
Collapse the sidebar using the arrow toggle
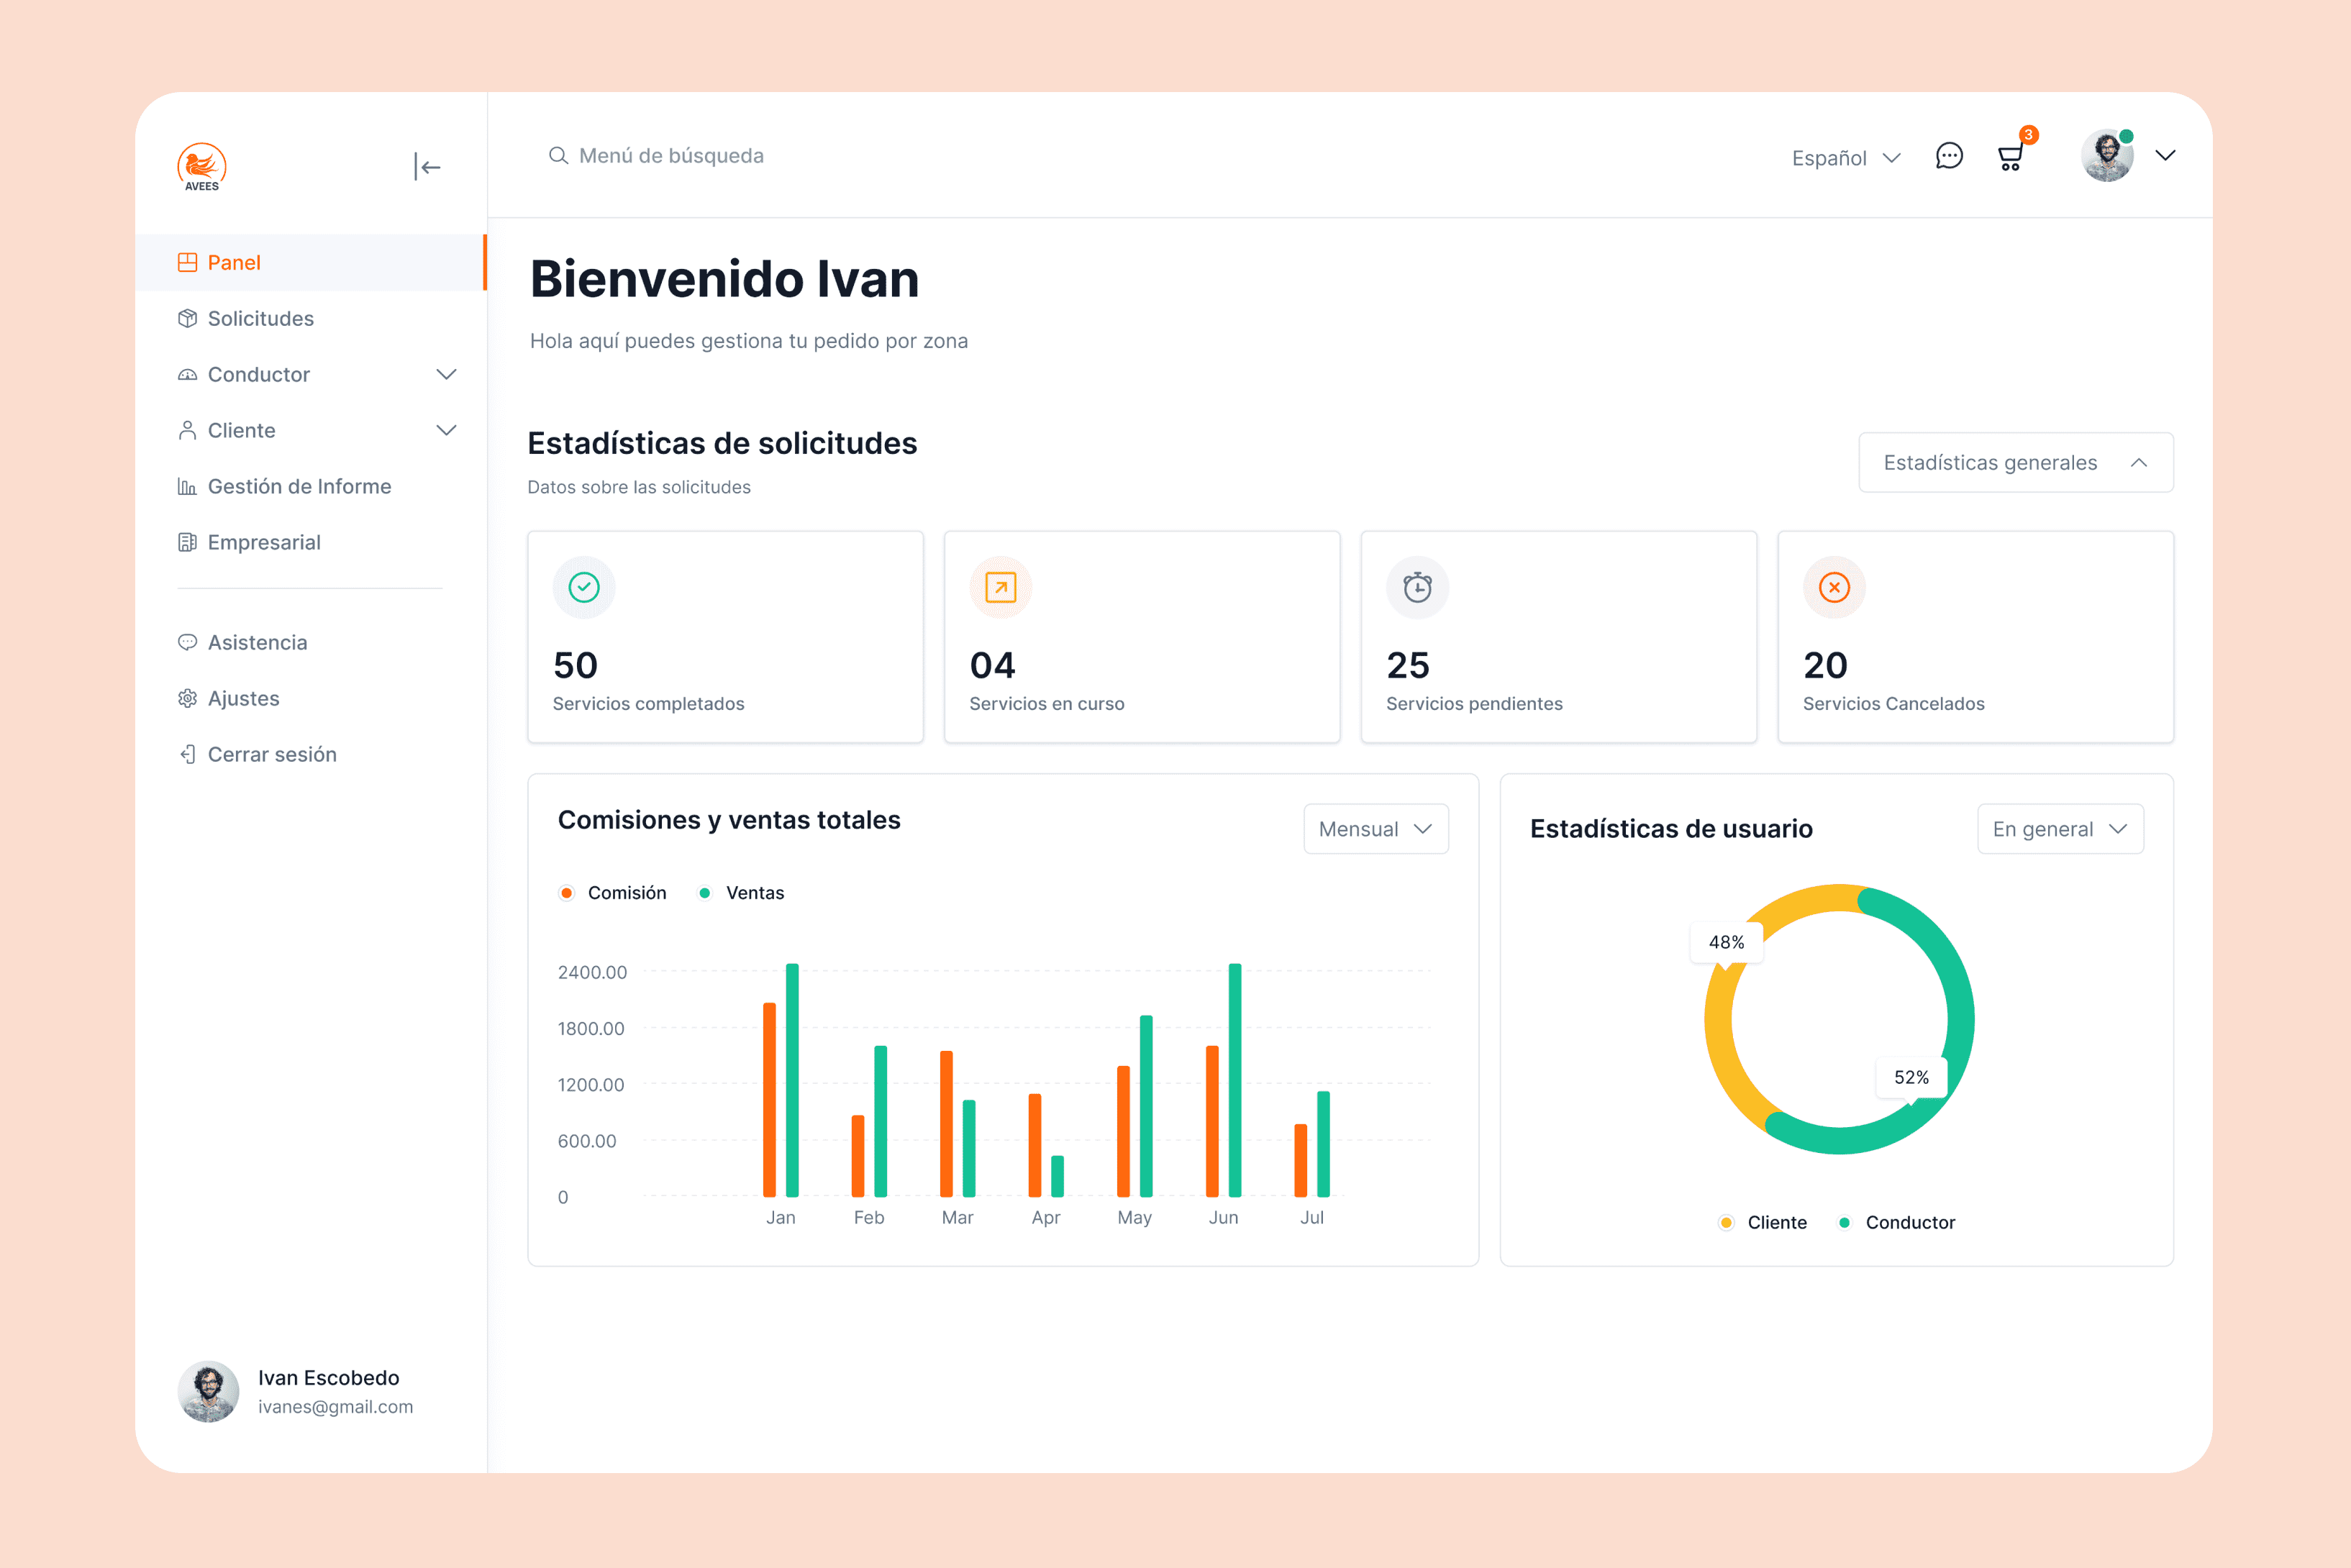pyautogui.click(x=428, y=166)
